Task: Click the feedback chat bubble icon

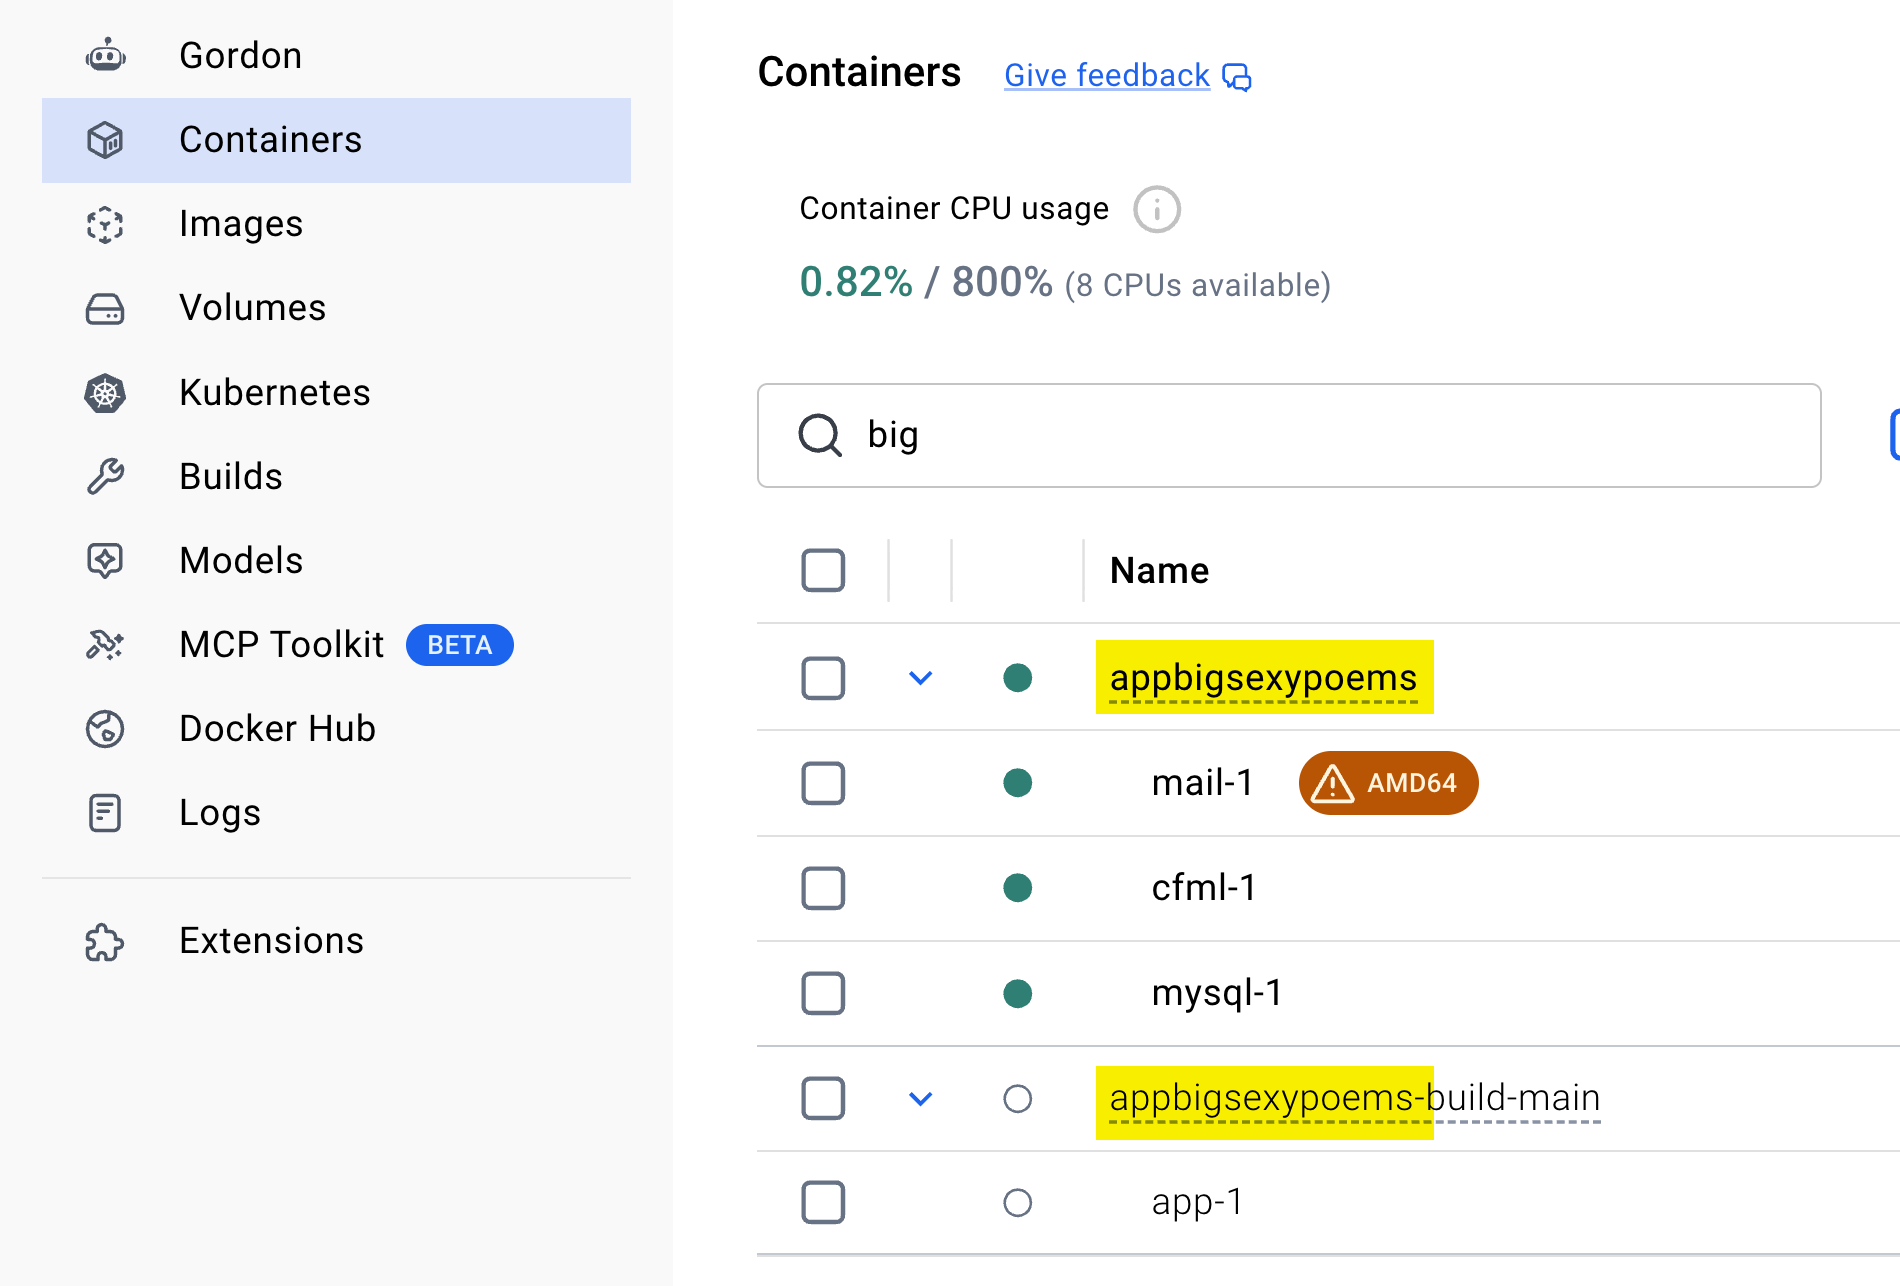Action: 1237,77
